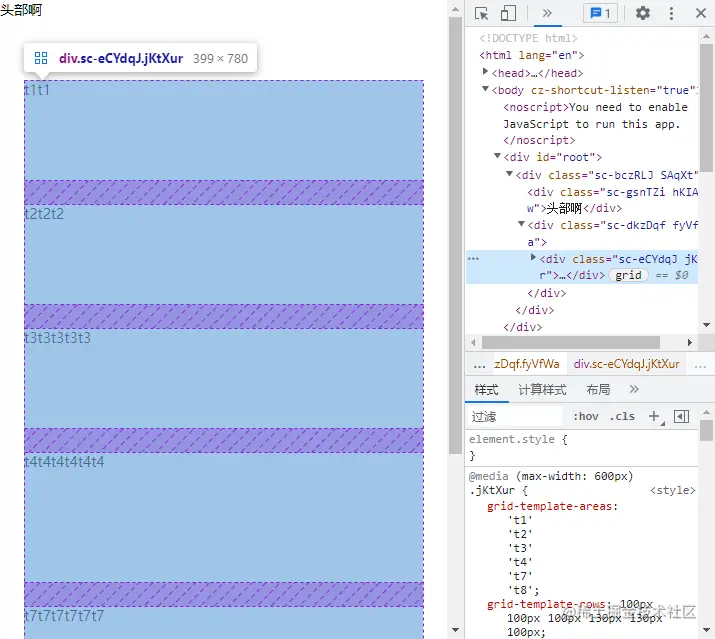Switch to the 计算样式 tab
Image resolution: width=715 pixels, height=639 pixels.
pos(543,390)
